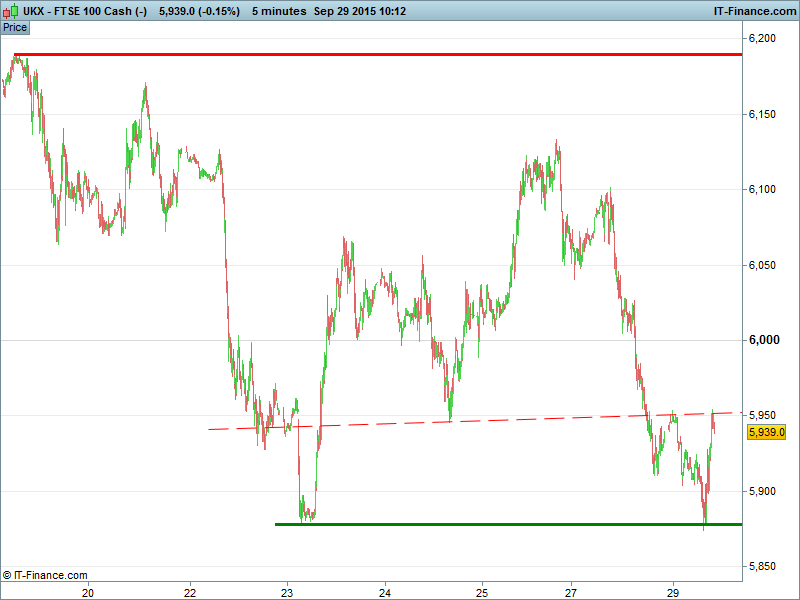Click the UKX - FTSE 100 Cash title
Screen dimensions: 800x600
(x=85, y=11)
